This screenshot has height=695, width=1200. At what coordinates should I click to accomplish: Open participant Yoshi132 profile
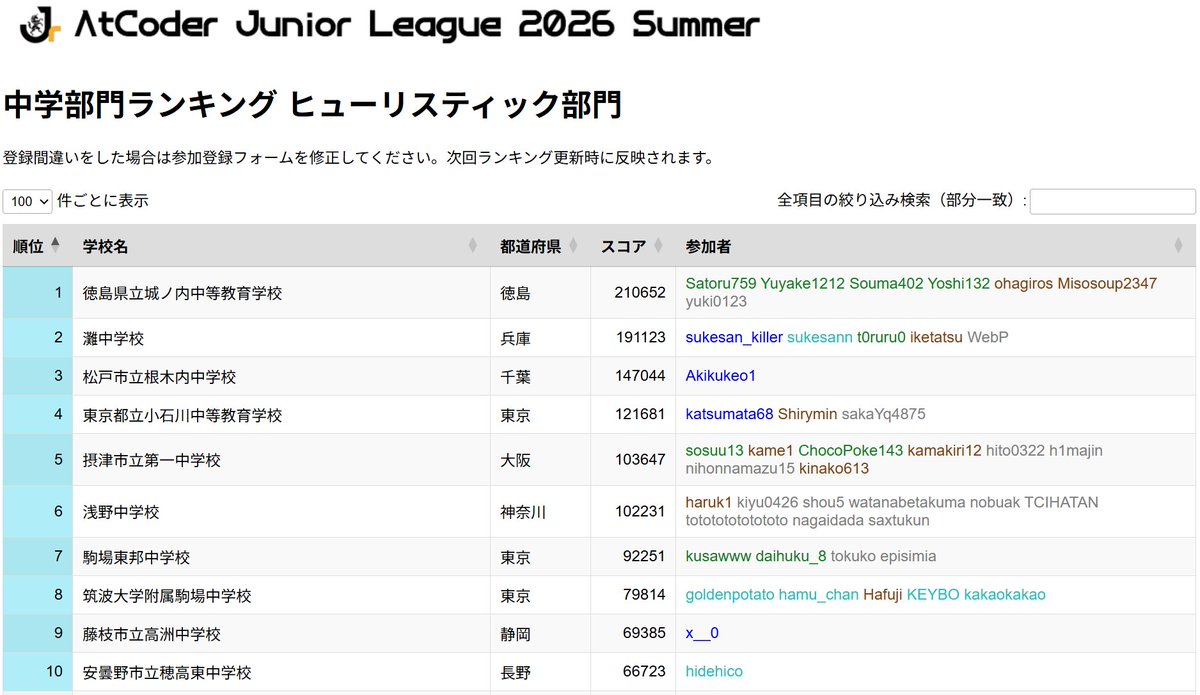tap(959, 283)
